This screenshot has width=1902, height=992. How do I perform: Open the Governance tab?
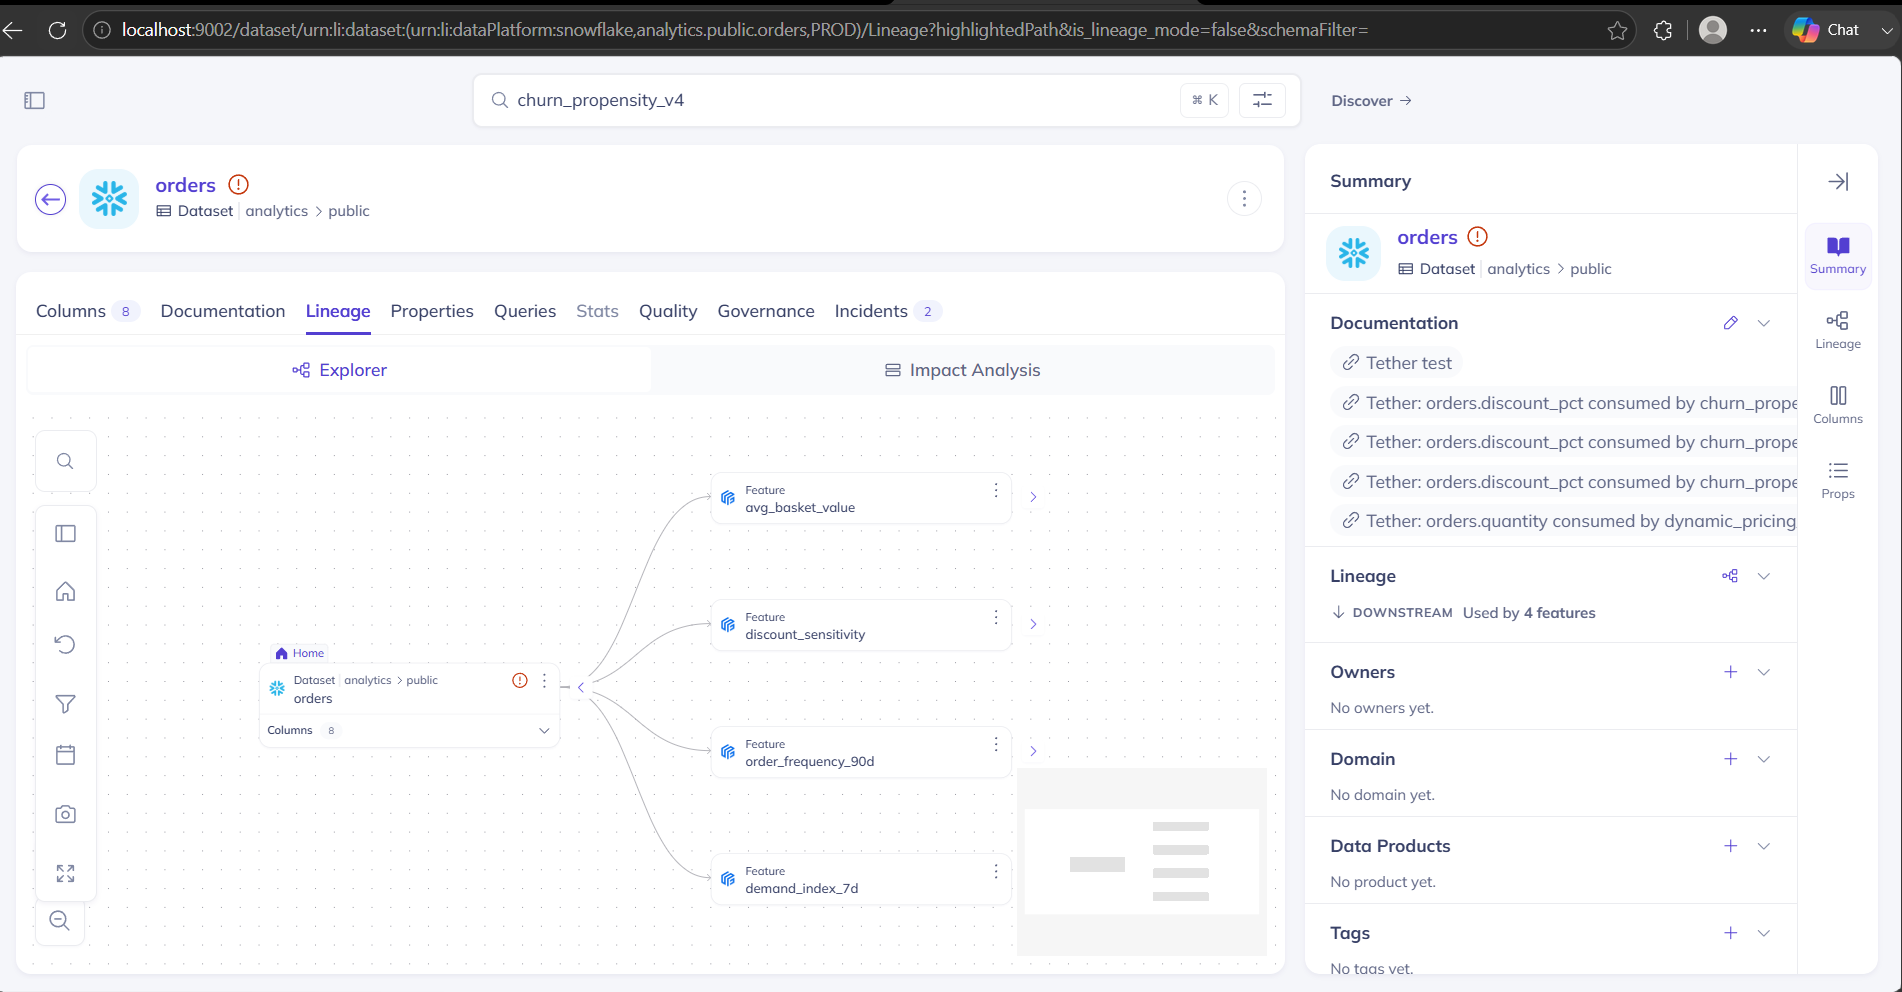[x=766, y=311]
